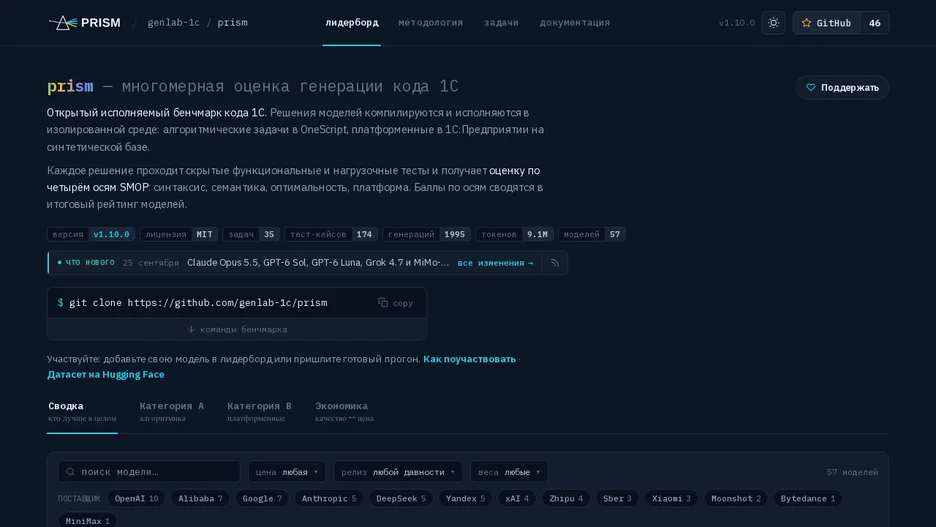Click the тест-кейсов 174 badge
Screen dimensions: 936x527
pos(331,234)
